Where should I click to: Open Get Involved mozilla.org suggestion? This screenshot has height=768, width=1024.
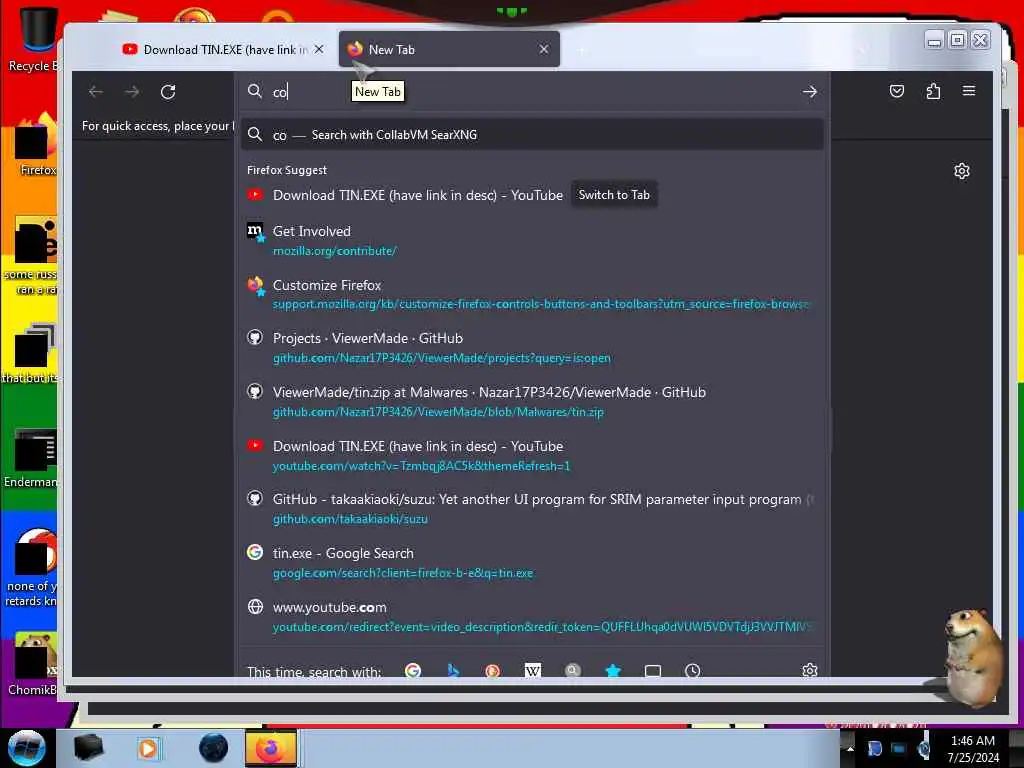532,240
